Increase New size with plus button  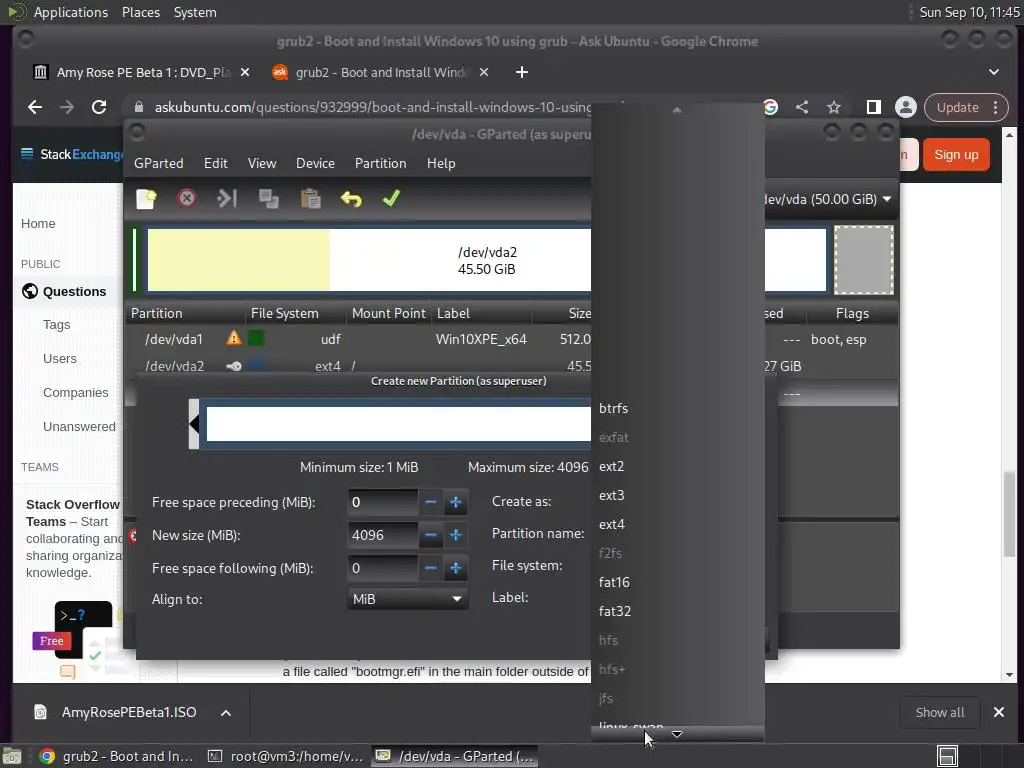tap(456, 536)
